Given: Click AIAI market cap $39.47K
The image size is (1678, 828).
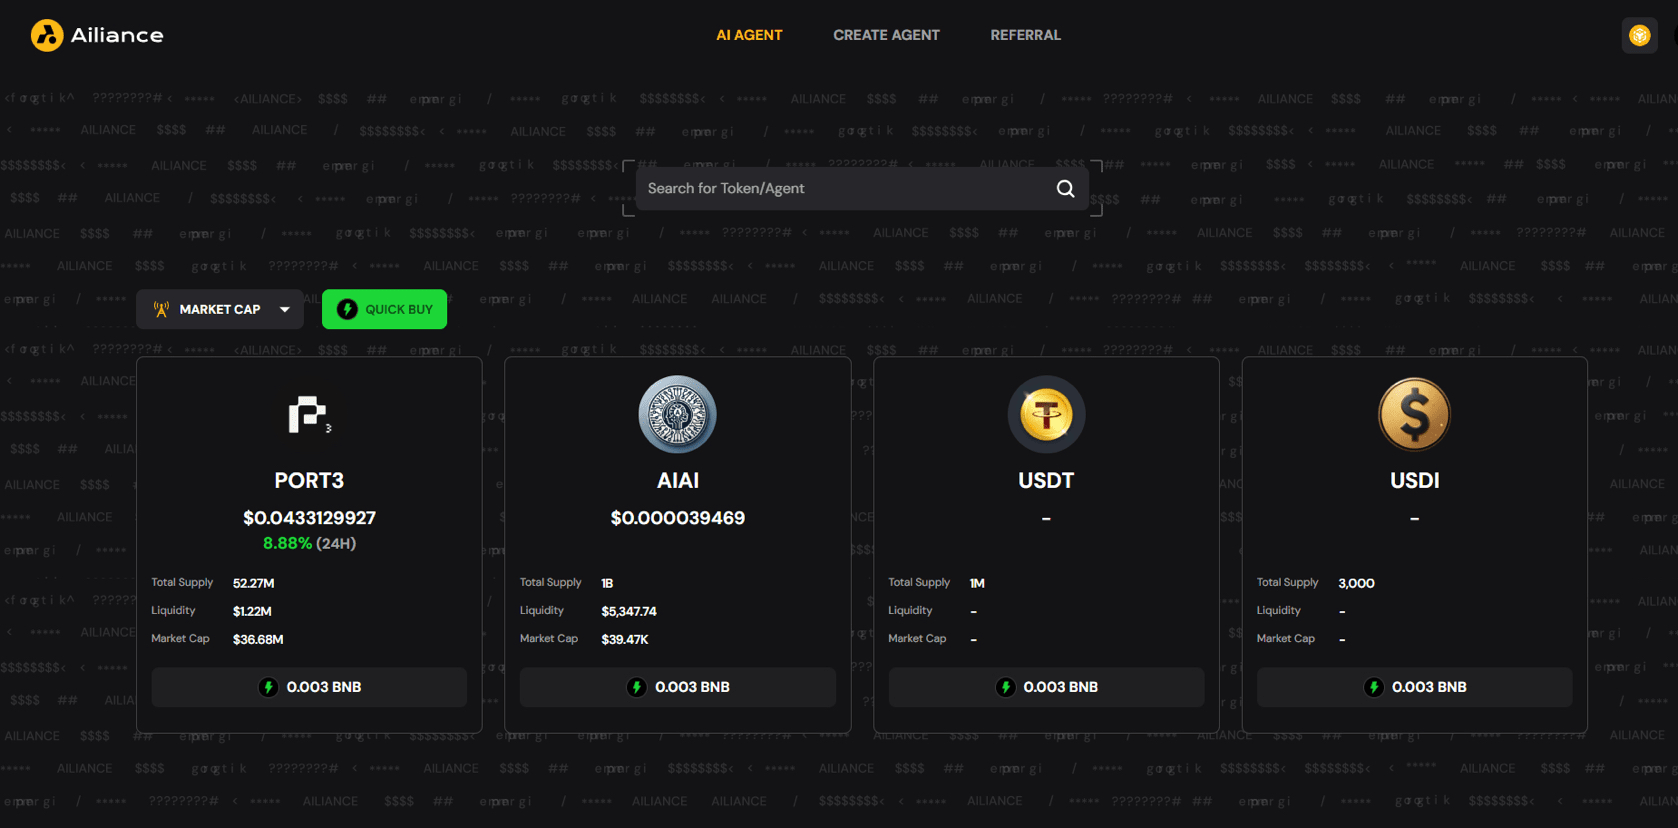Looking at the screenshot, I should 625,639.
